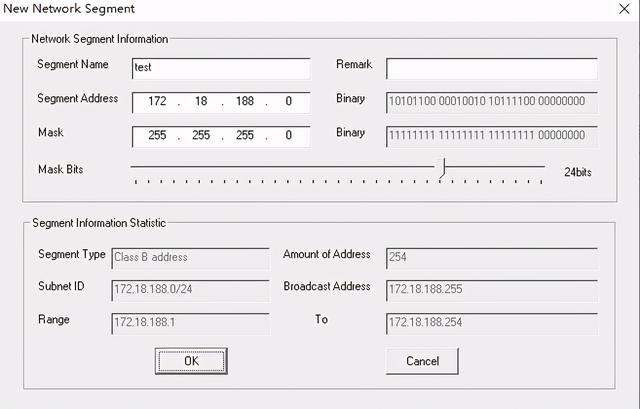
Task: Click the second 255 octet of Mask
Action: pos(201,135)
